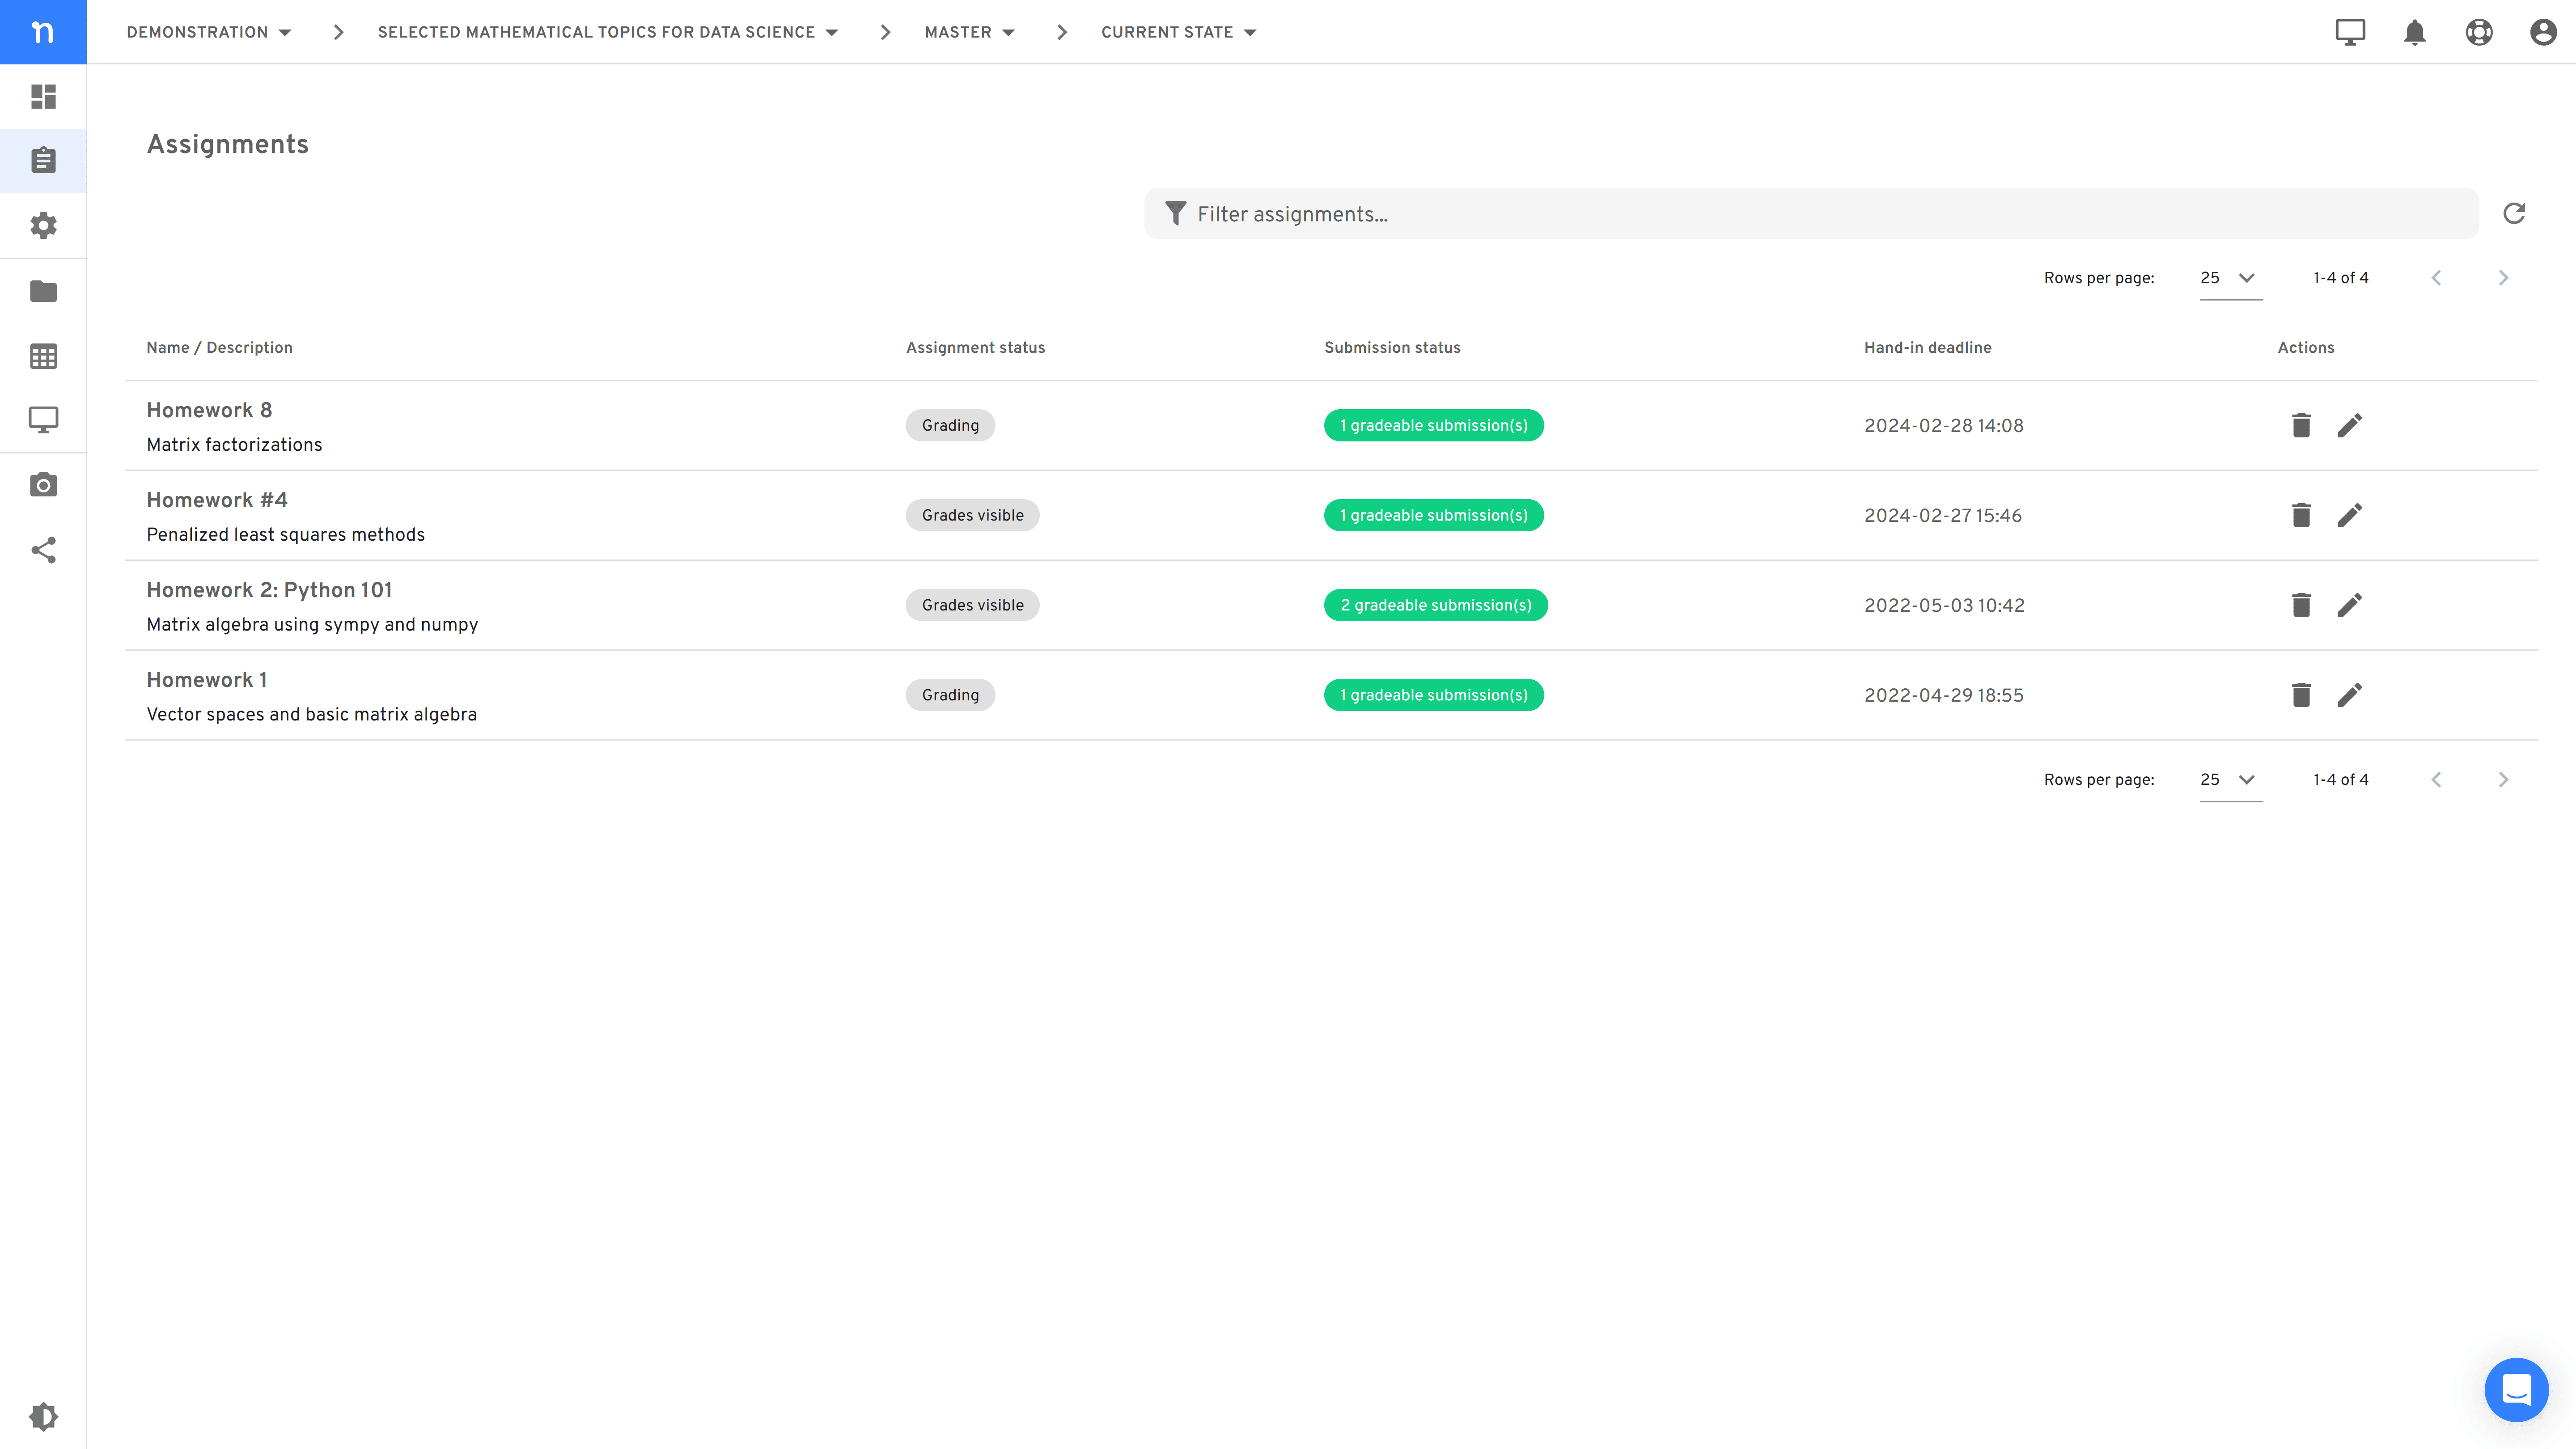Delete Homework 8 using trash icon

[2301, 425]
